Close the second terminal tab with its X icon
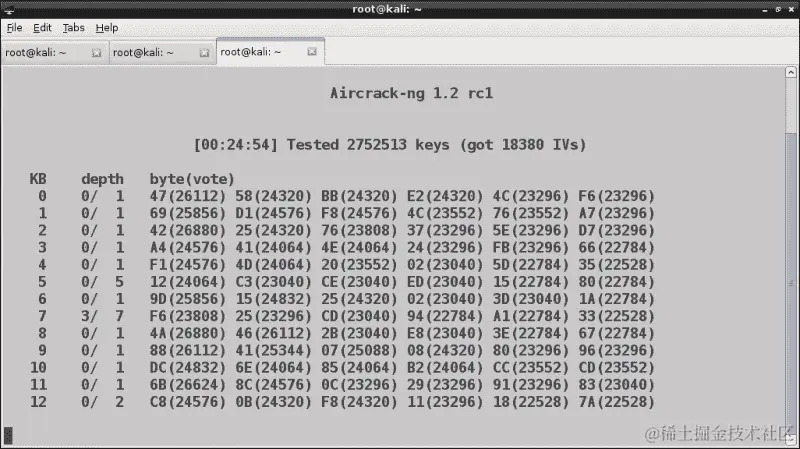This screenshot has width=800, height=449. pos(204,53)
